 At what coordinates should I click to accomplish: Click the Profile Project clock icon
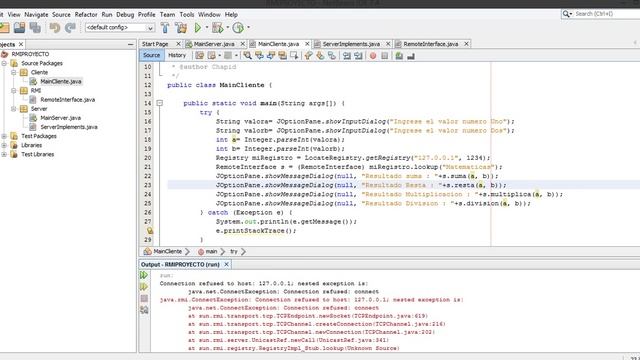(238, 27)
